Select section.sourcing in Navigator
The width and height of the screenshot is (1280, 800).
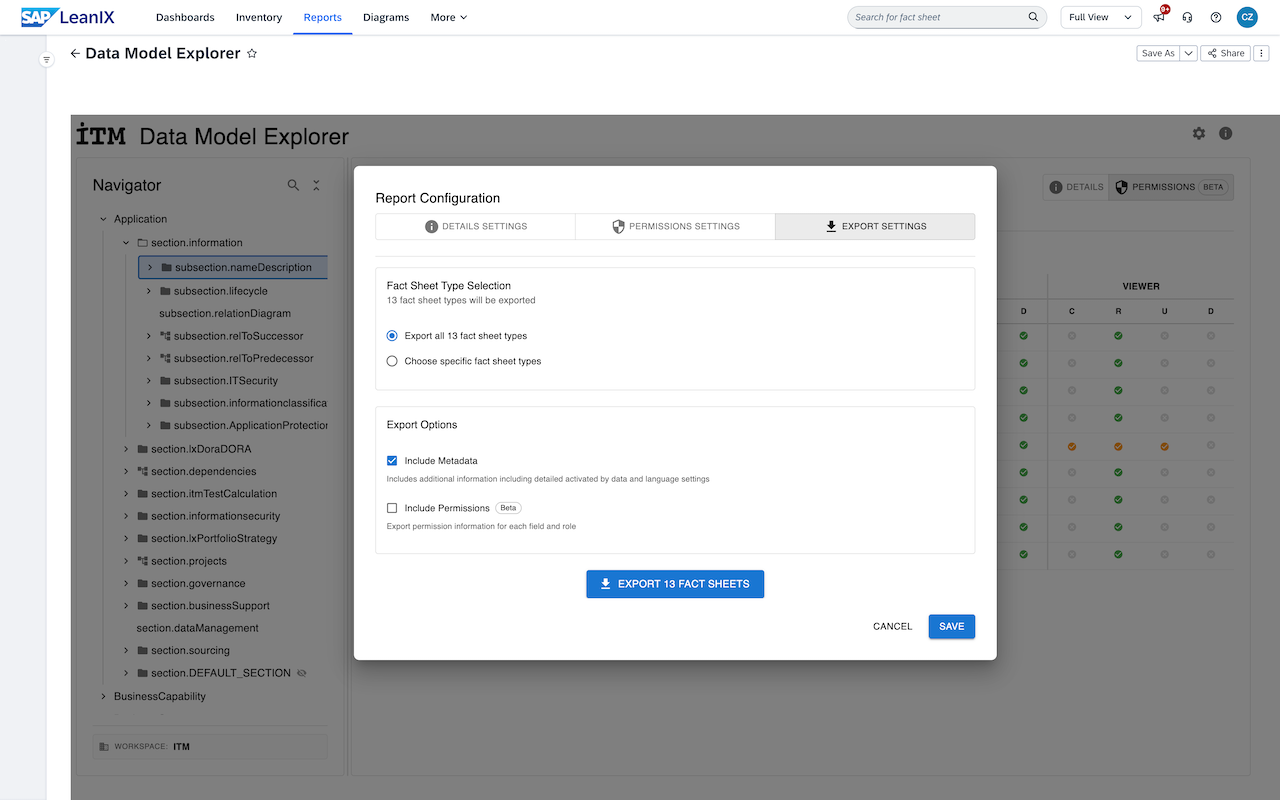point(190,650)
